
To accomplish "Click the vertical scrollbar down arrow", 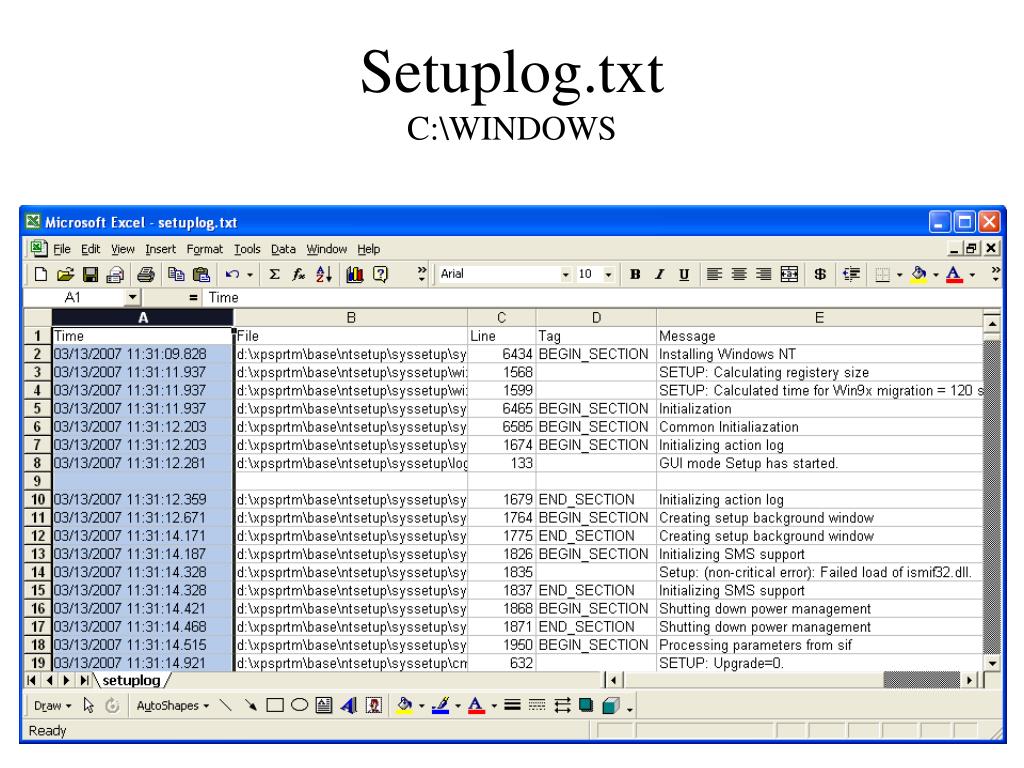I will 992,662.
